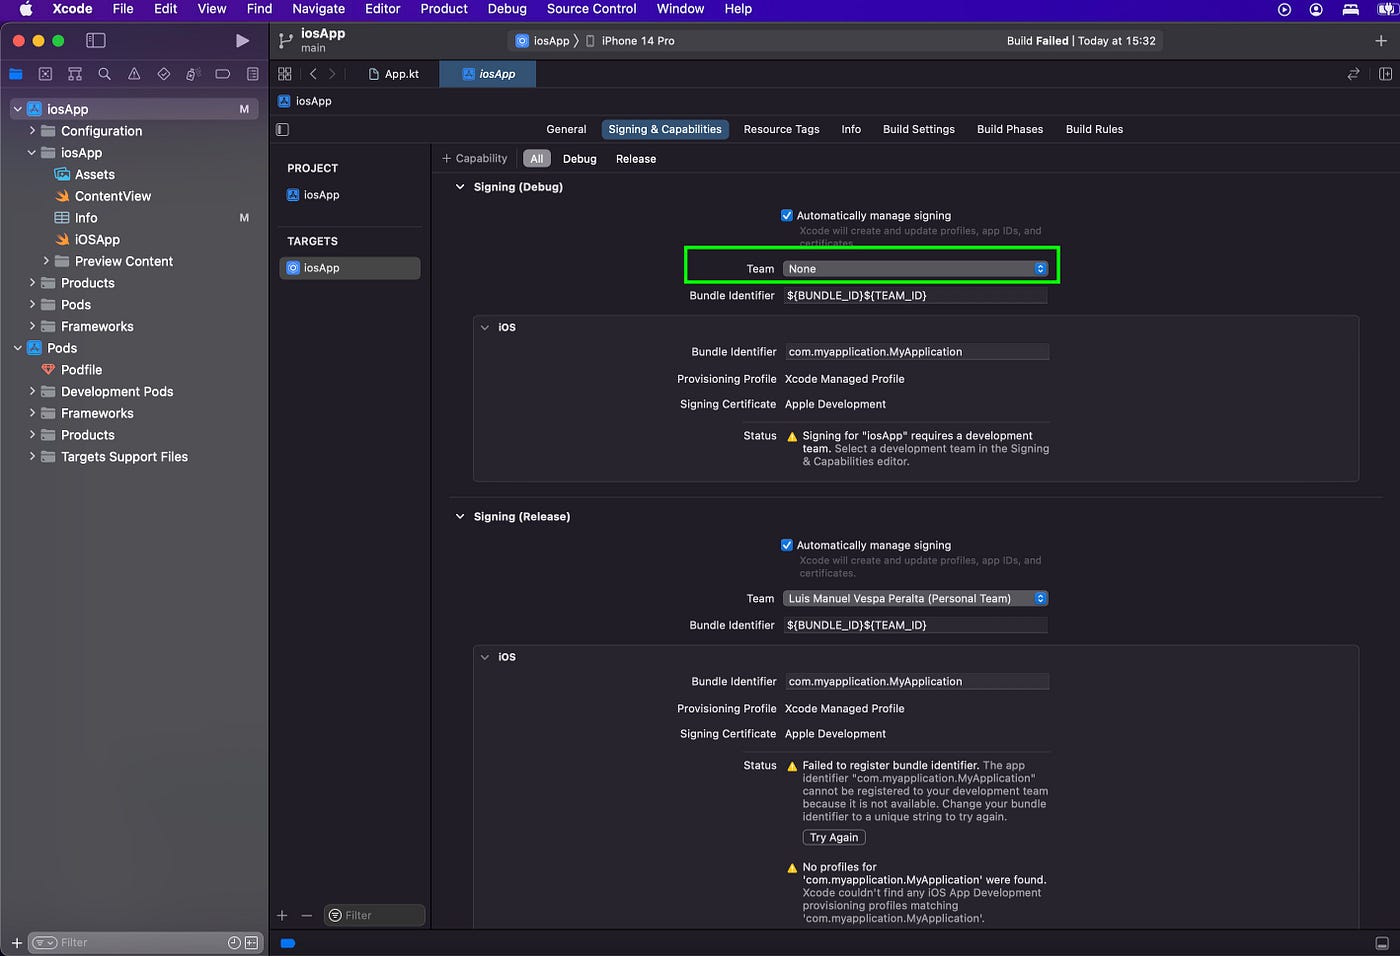Toggle recent files filter clock icon

tap(234, 942)
